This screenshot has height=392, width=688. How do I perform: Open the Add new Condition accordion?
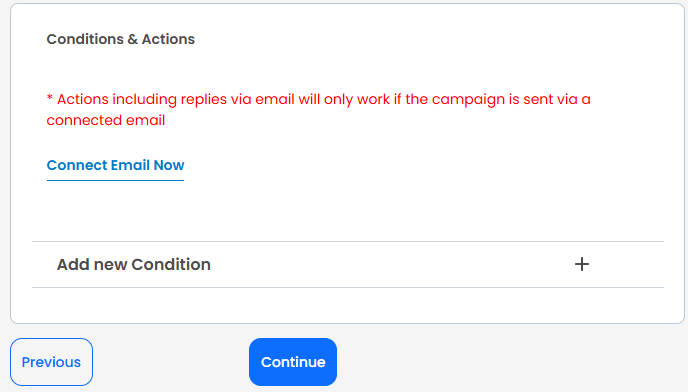[x=348, y=264]
